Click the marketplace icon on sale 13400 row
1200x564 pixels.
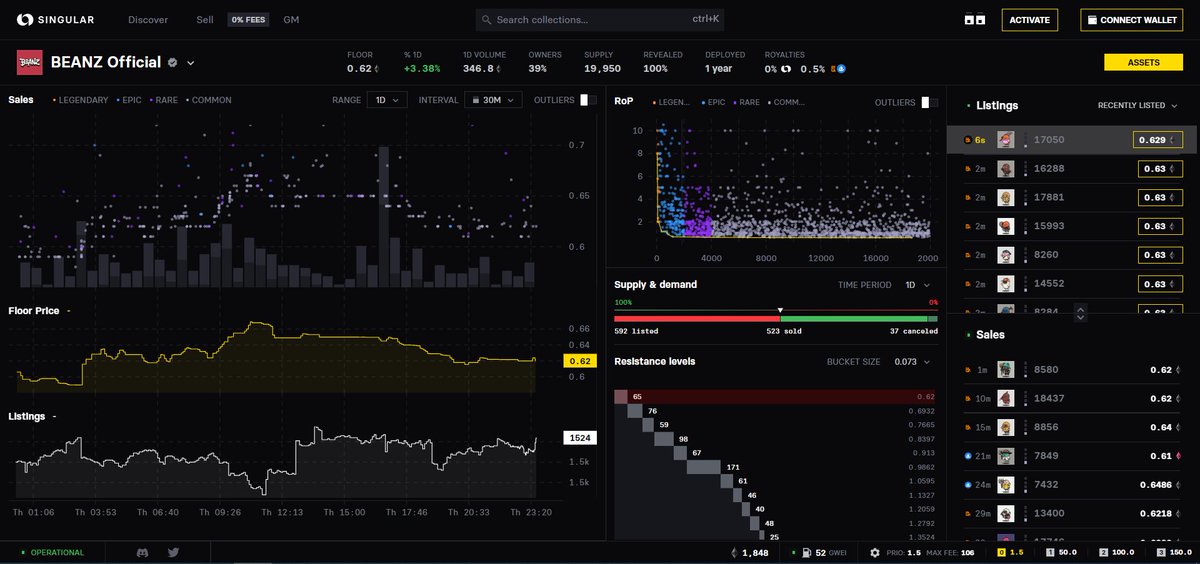pos(967,514)
